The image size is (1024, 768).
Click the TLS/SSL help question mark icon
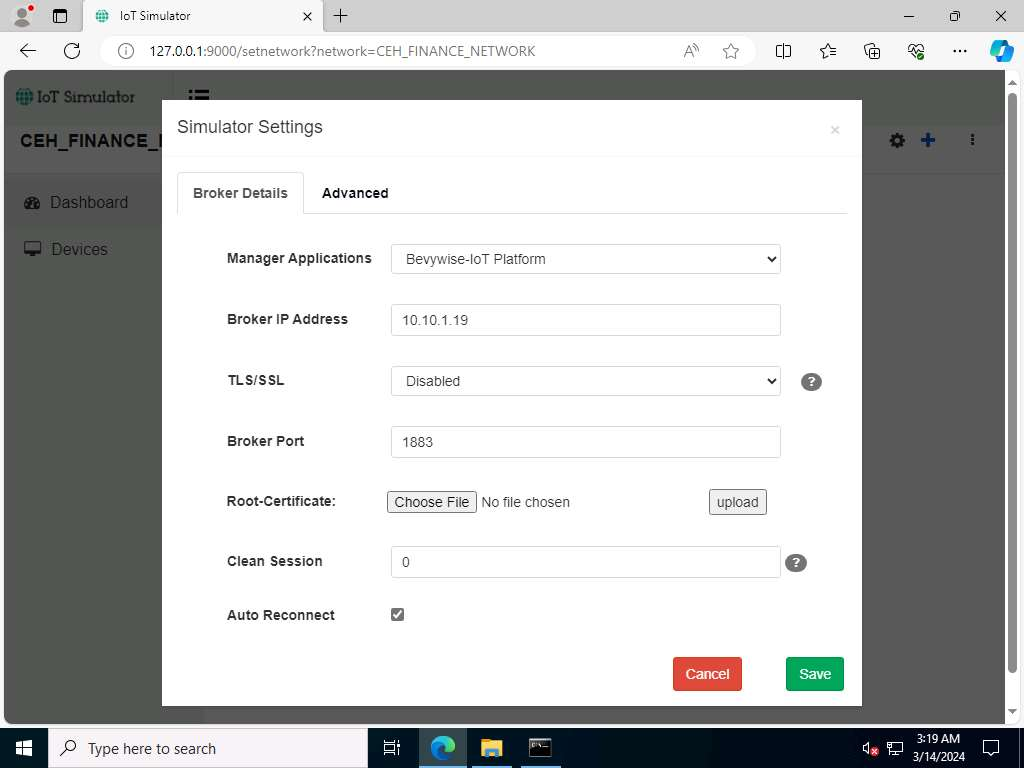tap(811, 381)
